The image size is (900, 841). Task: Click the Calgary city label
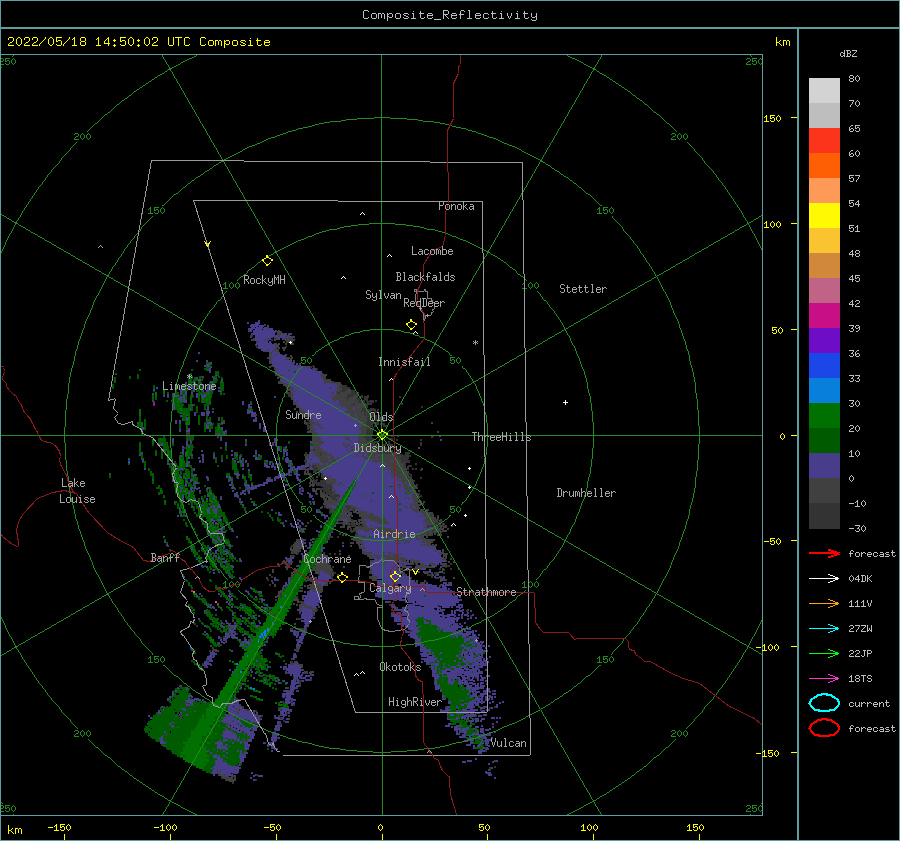tap(390, 588)
